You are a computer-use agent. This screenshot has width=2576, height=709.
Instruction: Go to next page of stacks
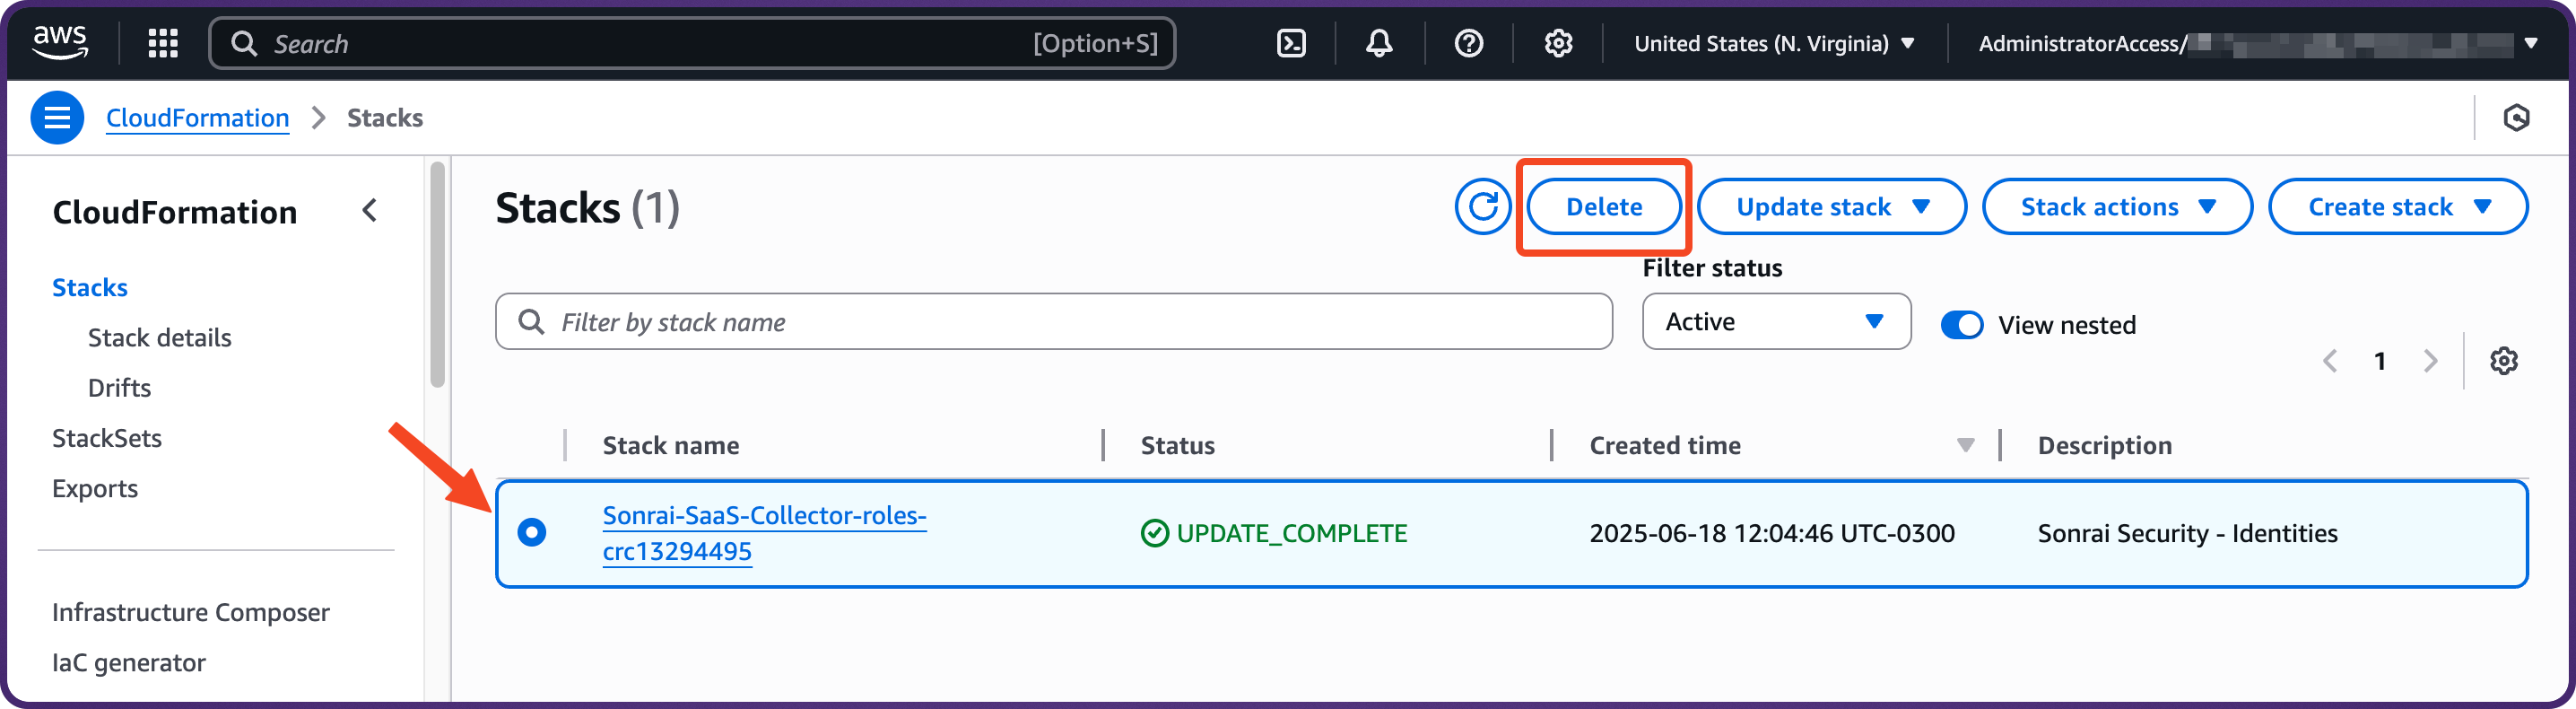(2430, 361)
